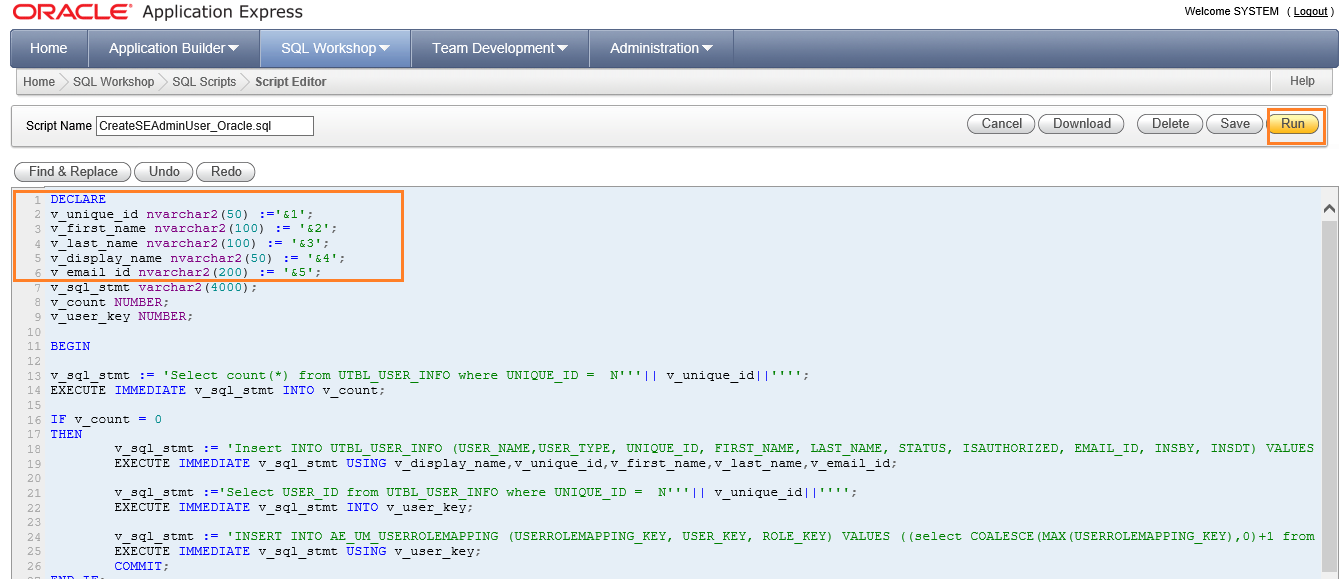This screenshot has height=579, width=1341.
Task: Open the Team Development tab
Action: pos(500,48)
